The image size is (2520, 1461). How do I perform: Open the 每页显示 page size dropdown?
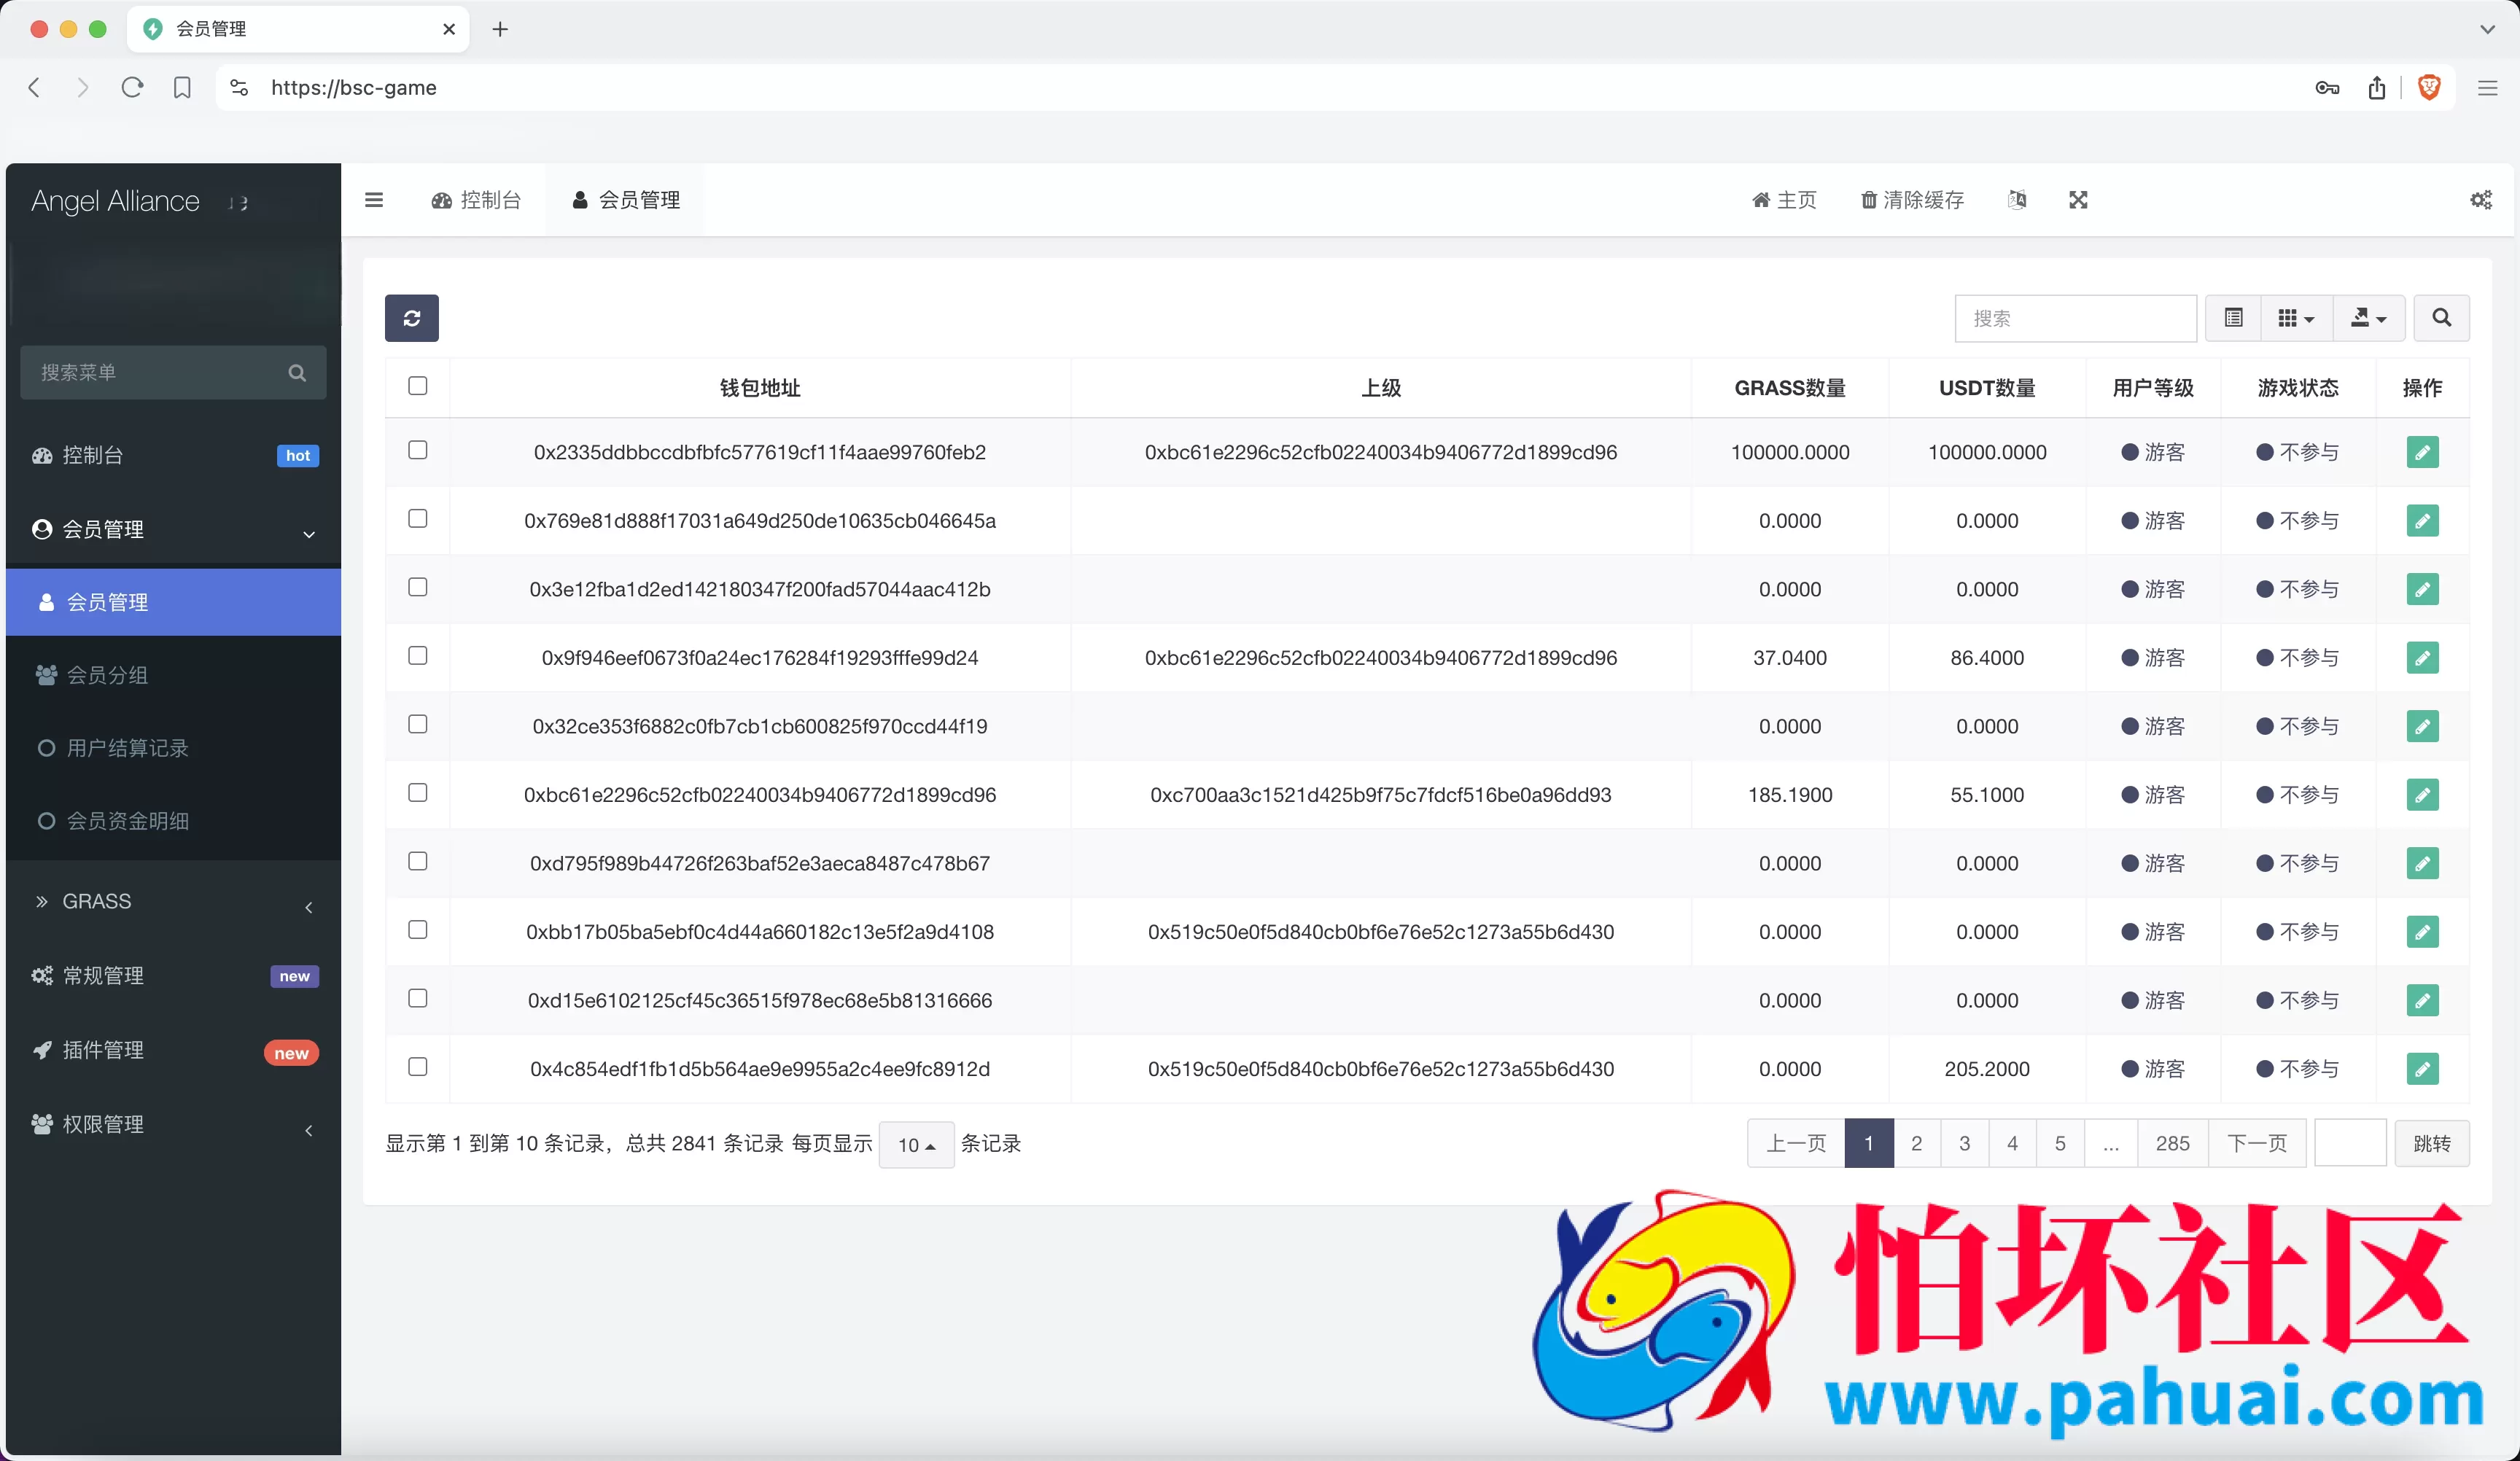[x=916, y=1144]
